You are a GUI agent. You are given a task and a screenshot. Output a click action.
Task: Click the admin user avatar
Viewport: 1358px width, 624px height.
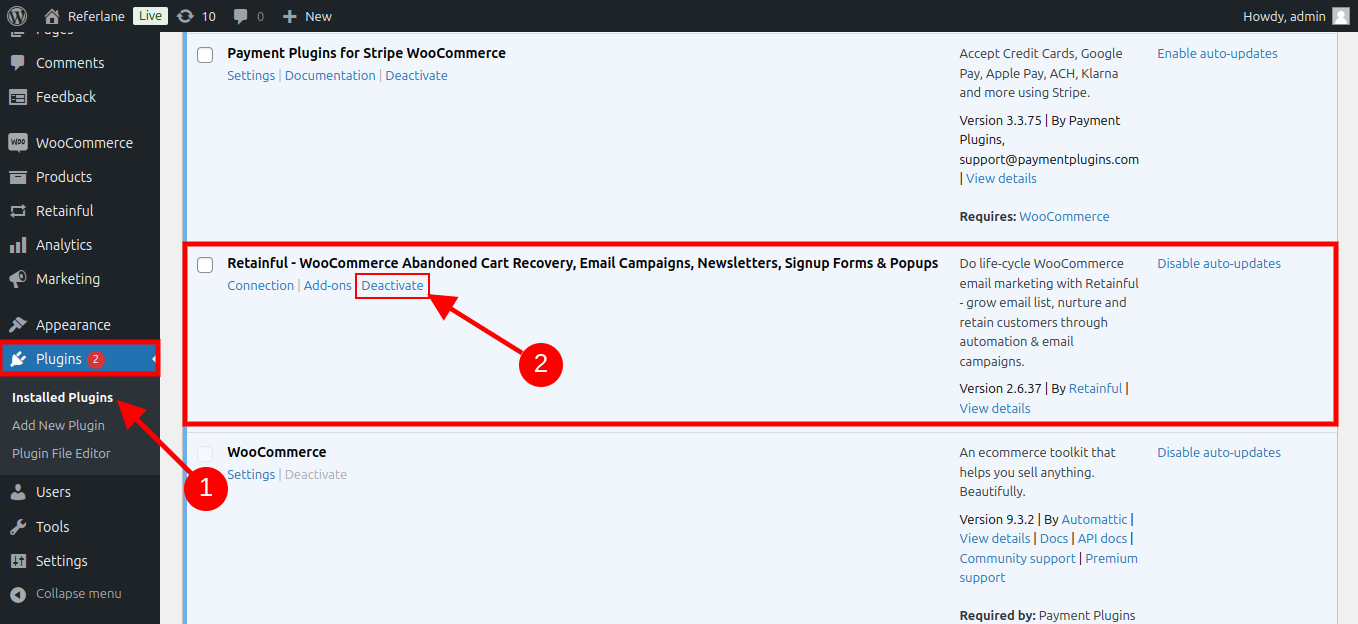(1340, 16)
